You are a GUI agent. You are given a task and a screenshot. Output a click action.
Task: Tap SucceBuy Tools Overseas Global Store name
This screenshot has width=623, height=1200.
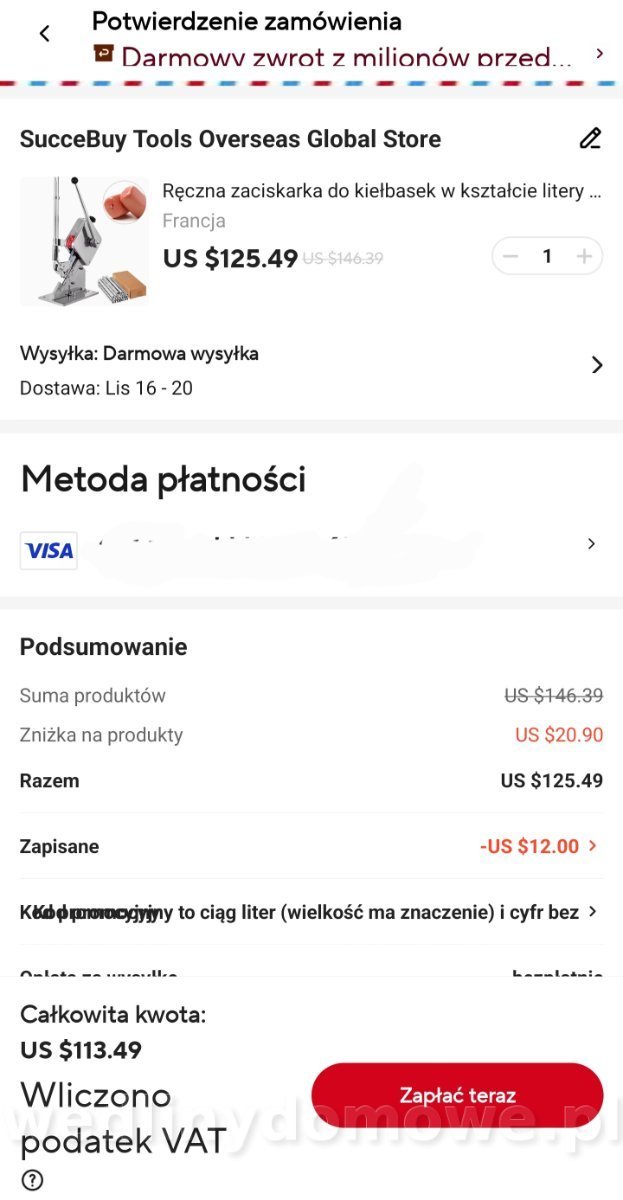point(230,139)
